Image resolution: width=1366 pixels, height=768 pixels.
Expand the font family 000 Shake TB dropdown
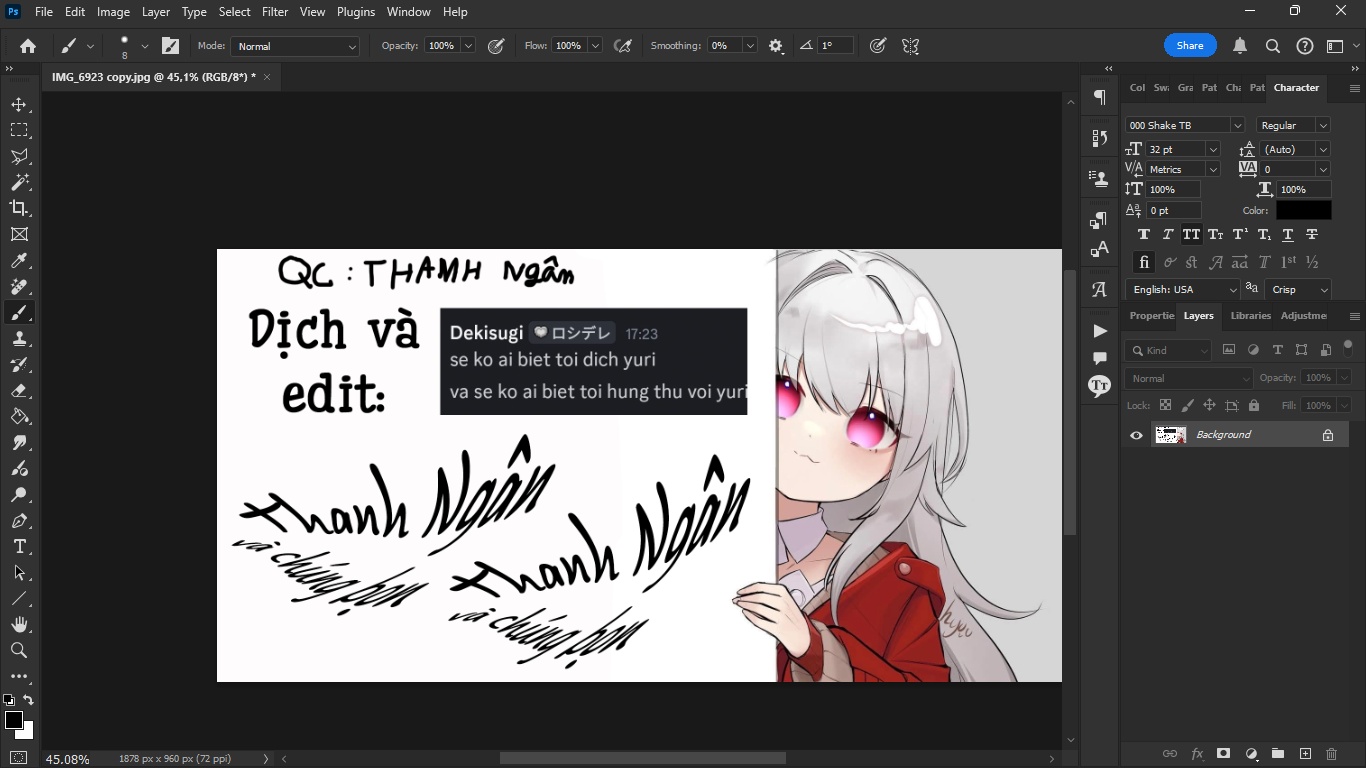pos(1237,126)
